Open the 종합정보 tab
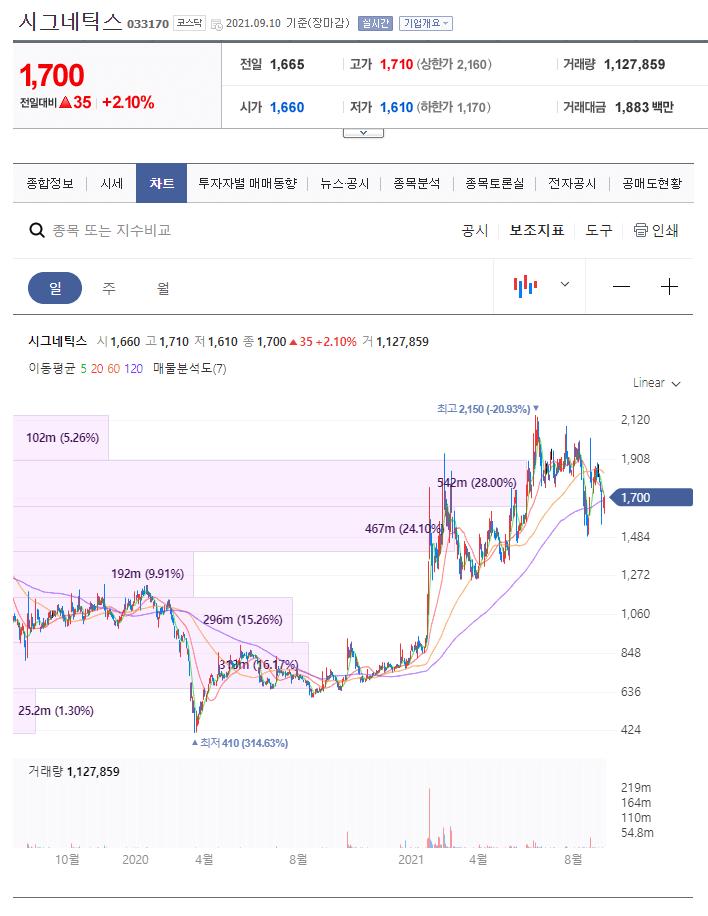 pos(50,183)
